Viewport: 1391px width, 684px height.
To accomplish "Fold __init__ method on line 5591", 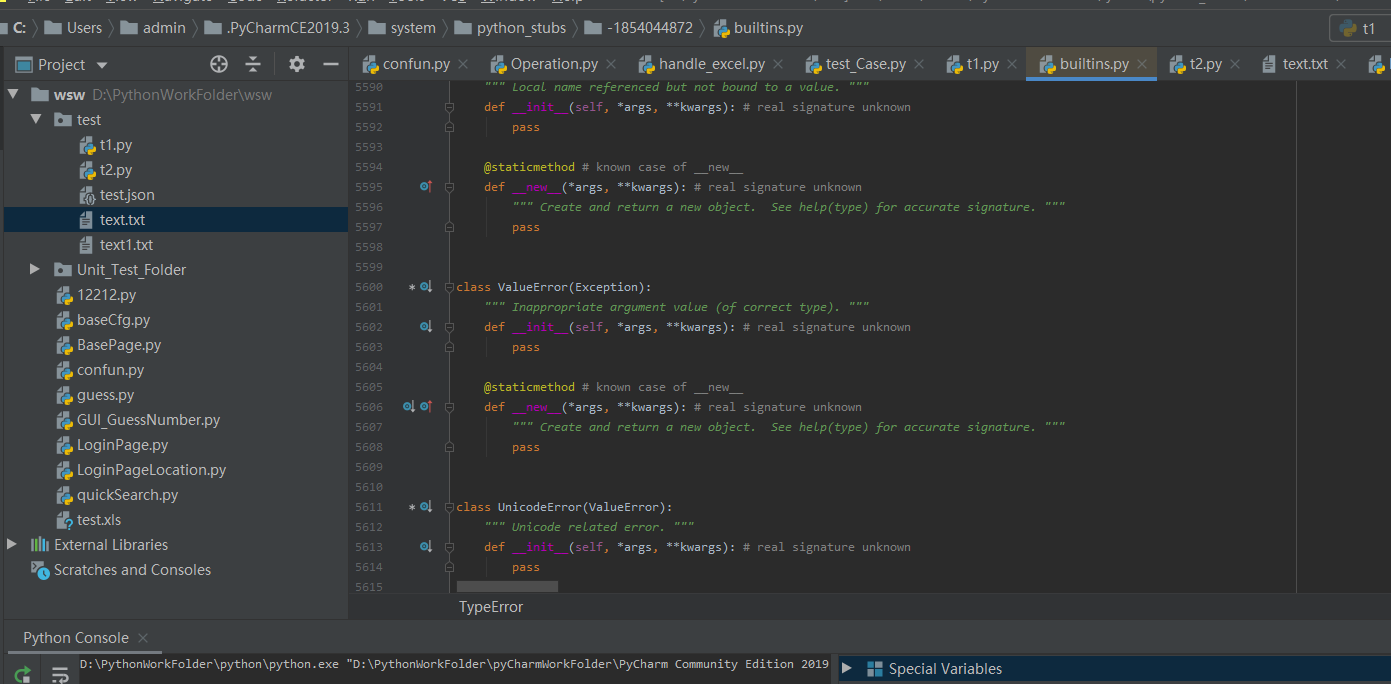I will 449,107.
